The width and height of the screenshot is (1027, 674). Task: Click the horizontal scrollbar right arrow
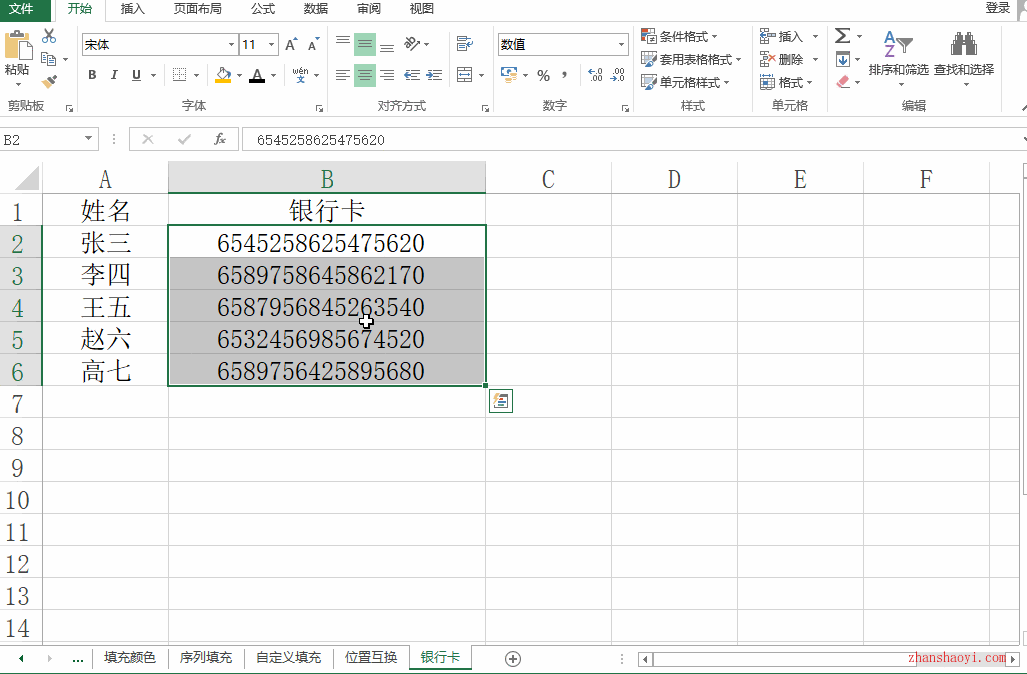(1013, 659)
